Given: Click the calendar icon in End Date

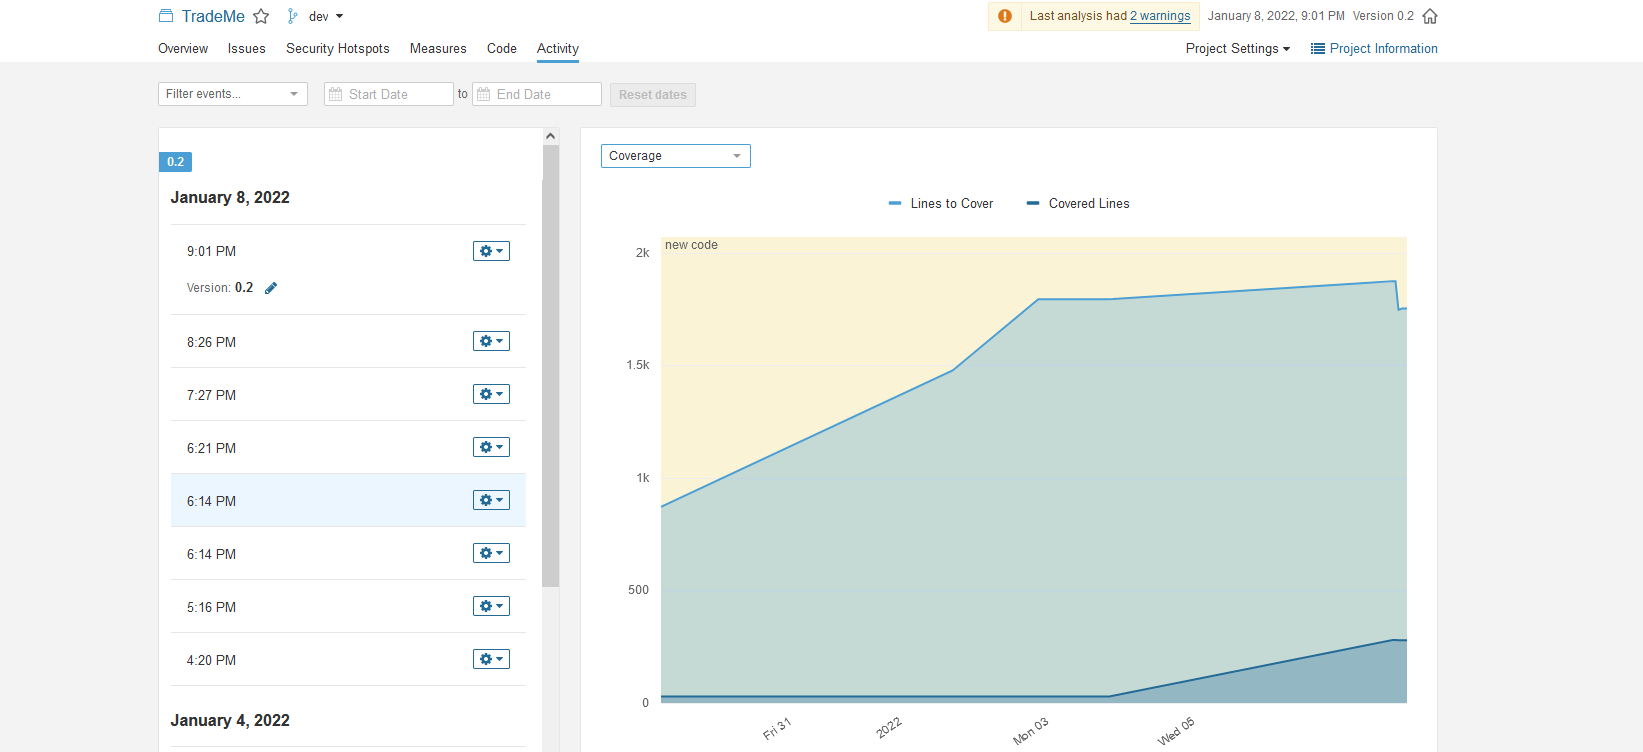Looking at the screenshot, I should tap(484, 94).
